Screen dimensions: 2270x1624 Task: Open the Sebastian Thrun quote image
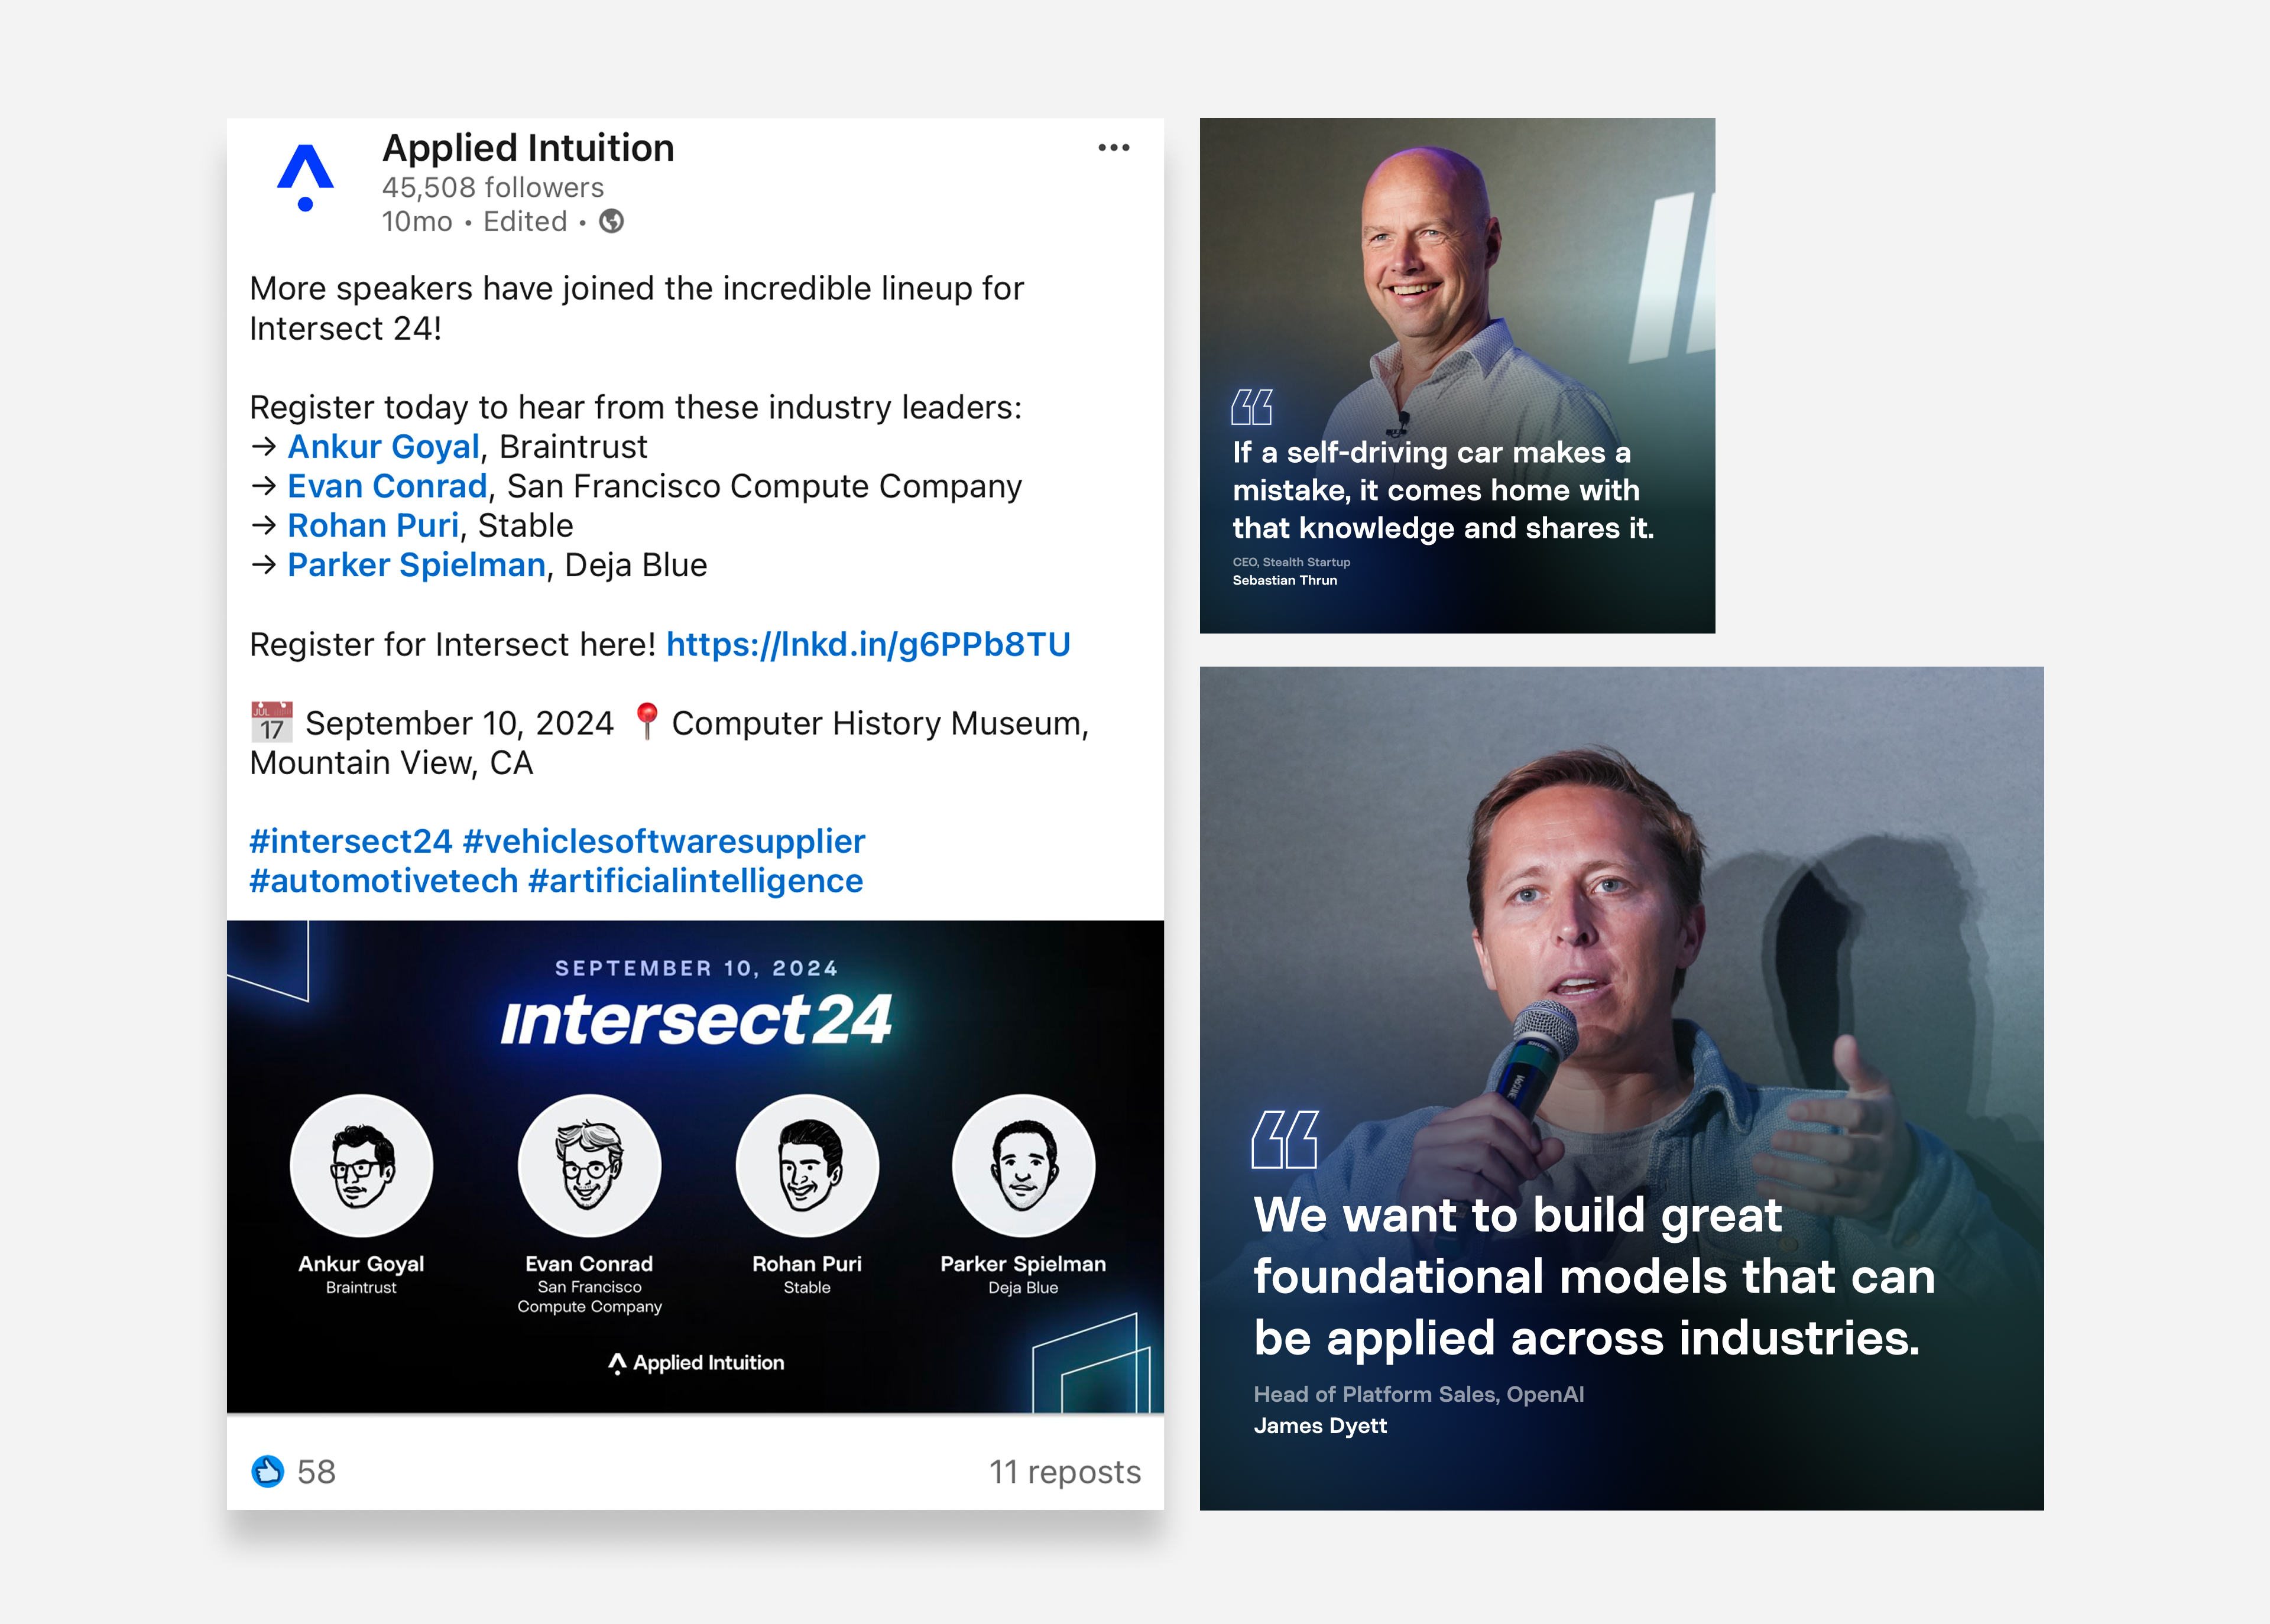tap(1457, 375)
